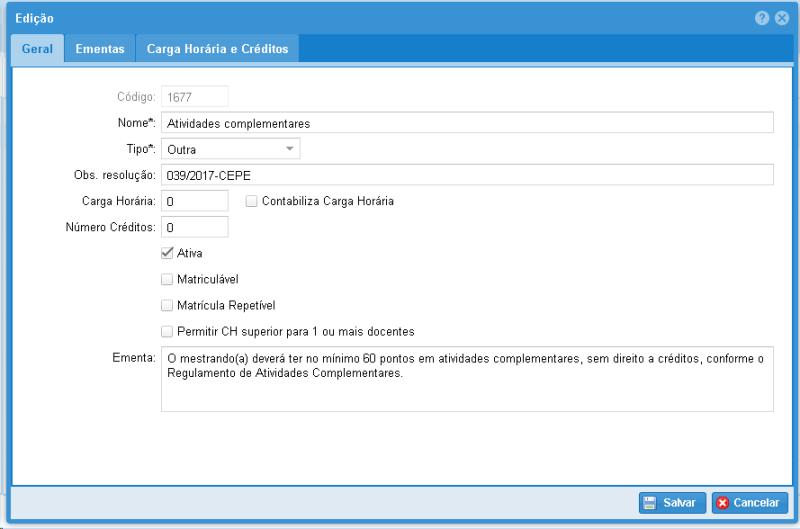800x529 pixels.
Task: Open the Ementas tab
Action: (100, 48)
